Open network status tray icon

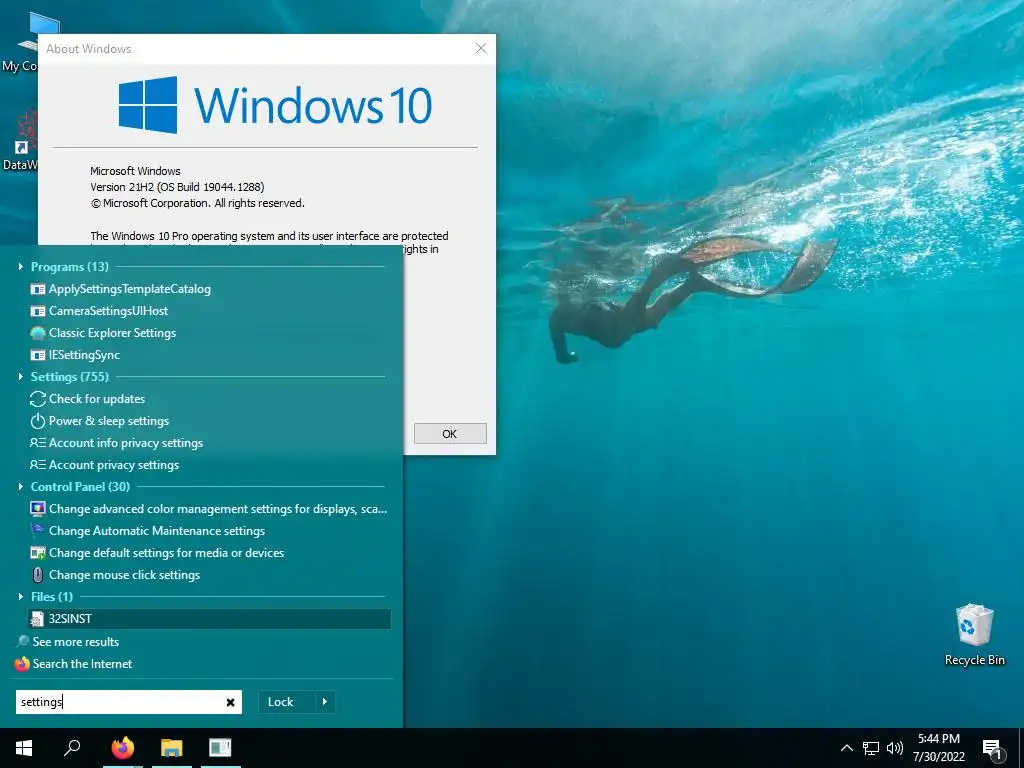tap(871, 748)
